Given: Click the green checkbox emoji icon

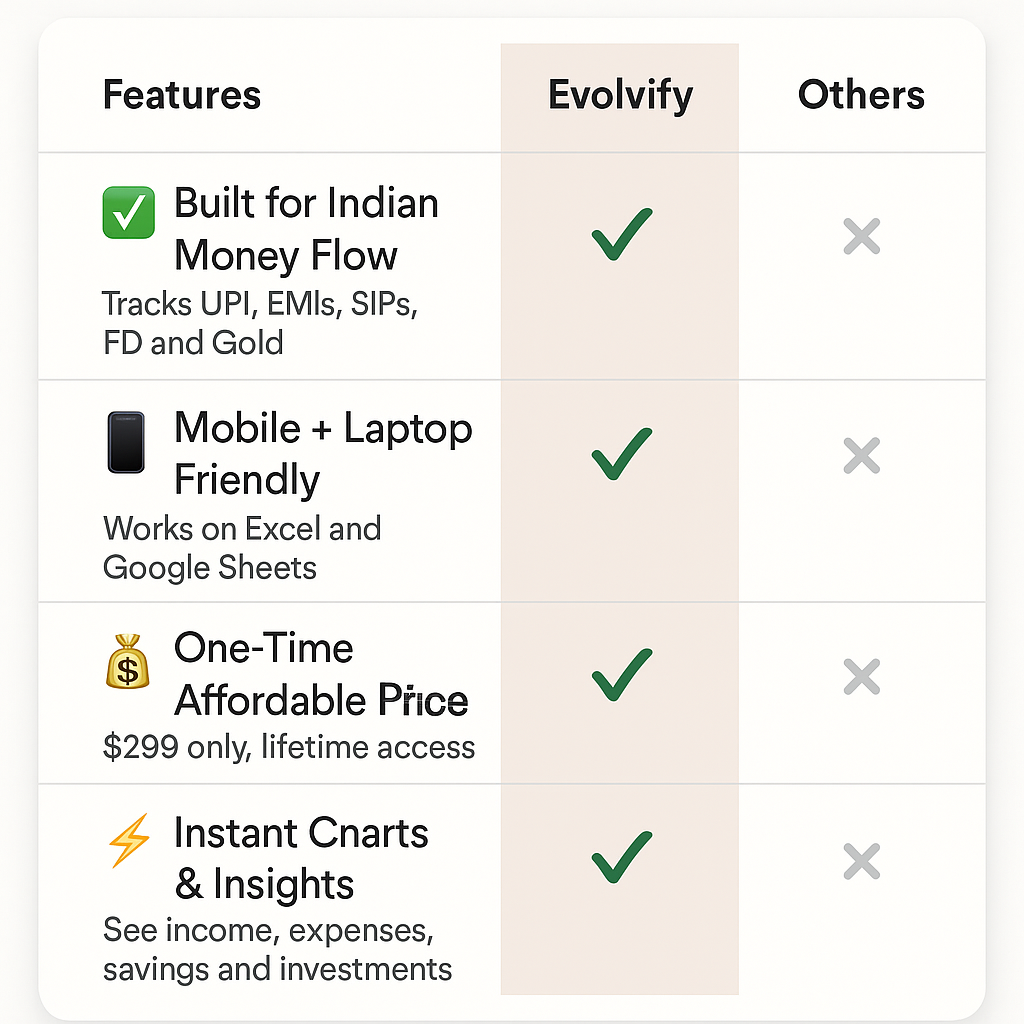Looking at the screenshot, I should (x=129, y=213).
